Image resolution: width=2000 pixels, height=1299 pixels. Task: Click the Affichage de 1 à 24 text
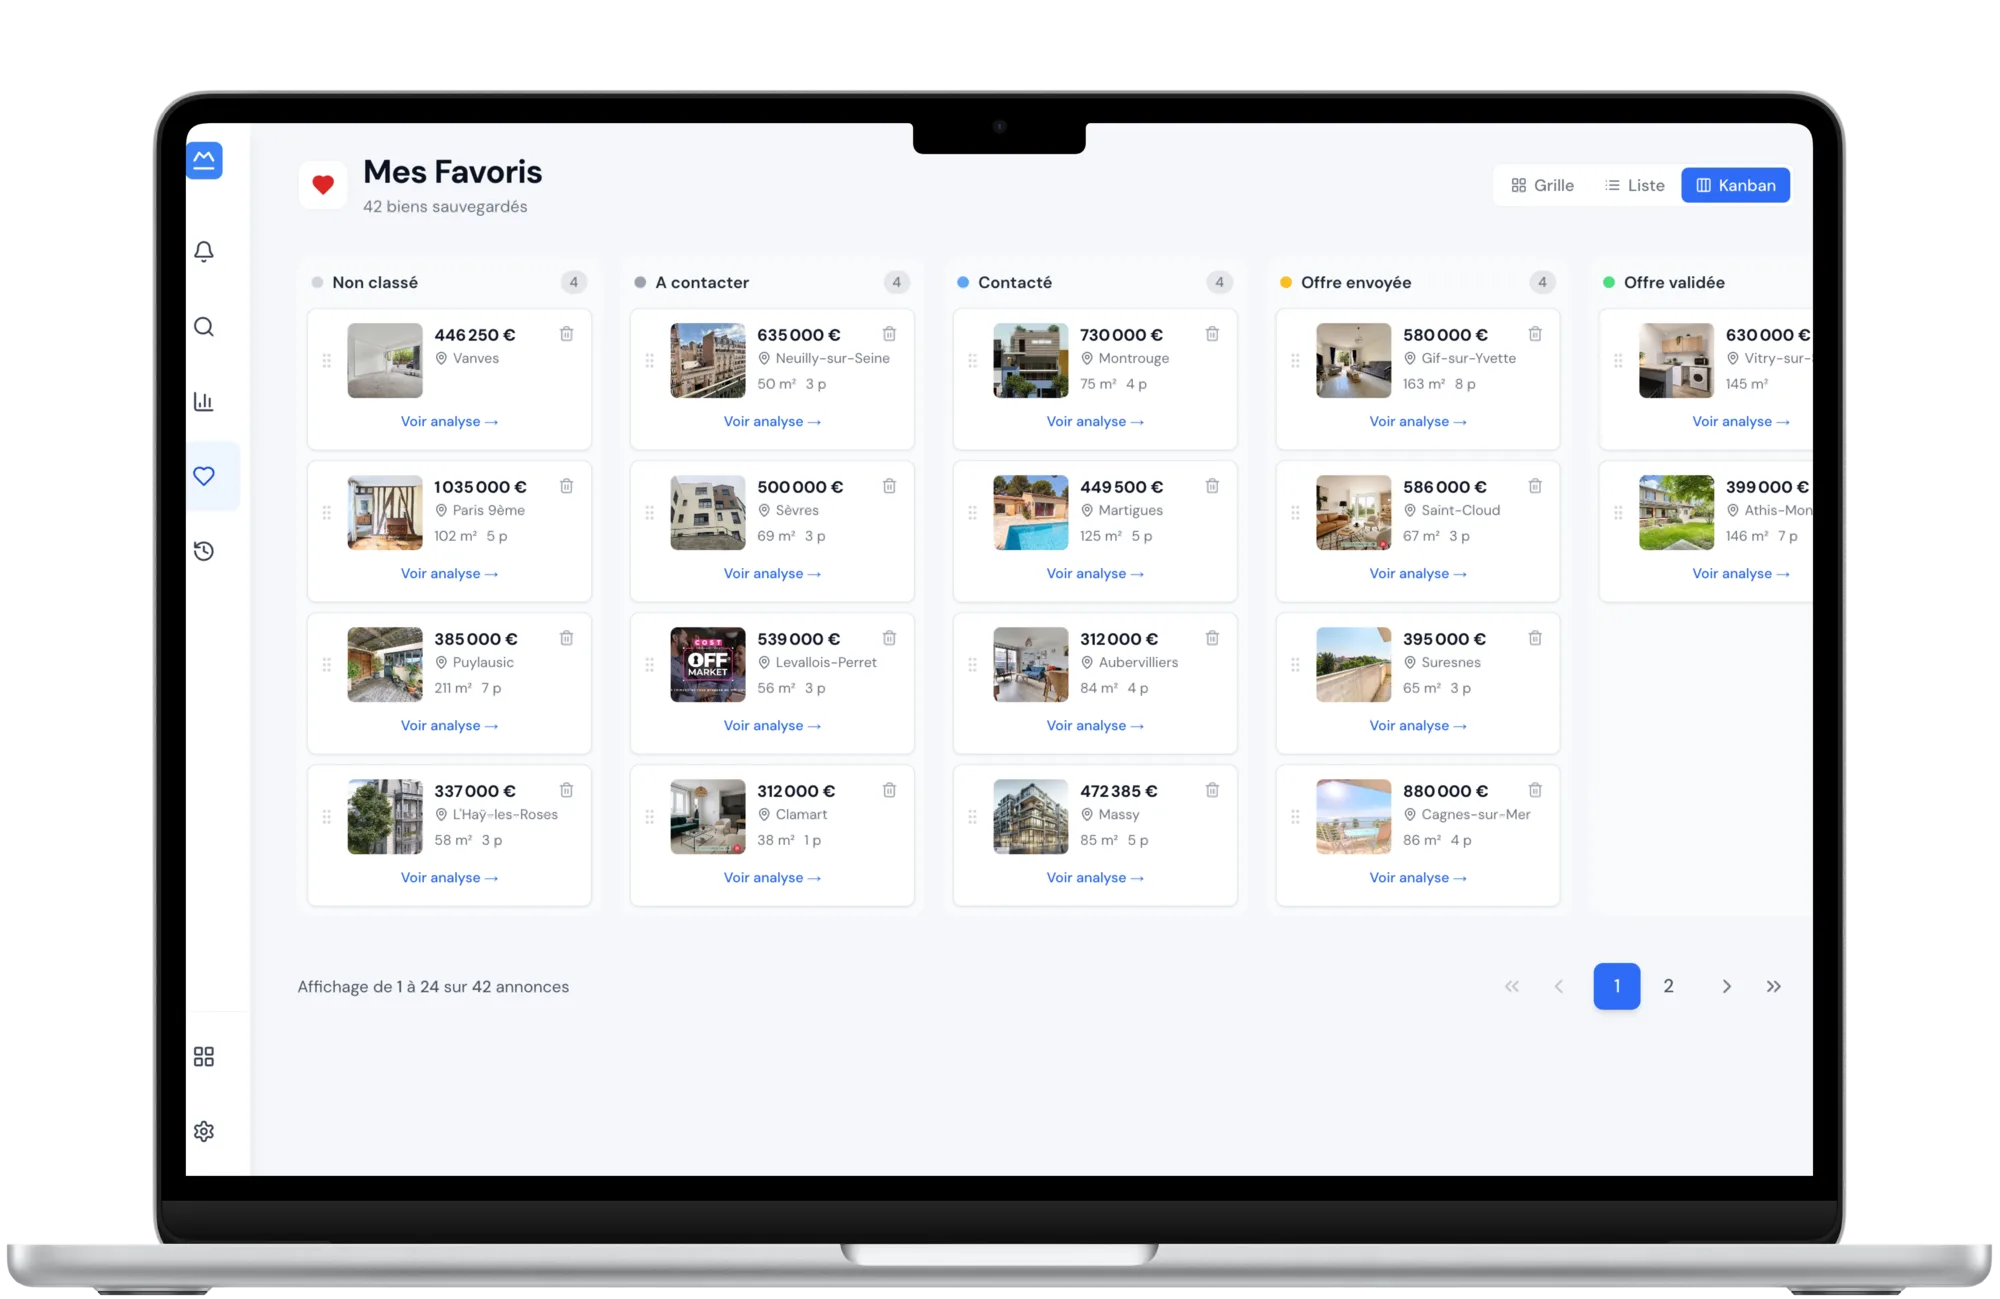(433, 987)
